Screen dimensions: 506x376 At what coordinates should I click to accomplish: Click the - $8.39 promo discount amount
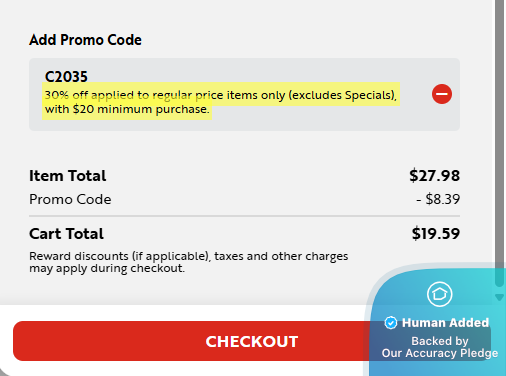coord(438,199)
